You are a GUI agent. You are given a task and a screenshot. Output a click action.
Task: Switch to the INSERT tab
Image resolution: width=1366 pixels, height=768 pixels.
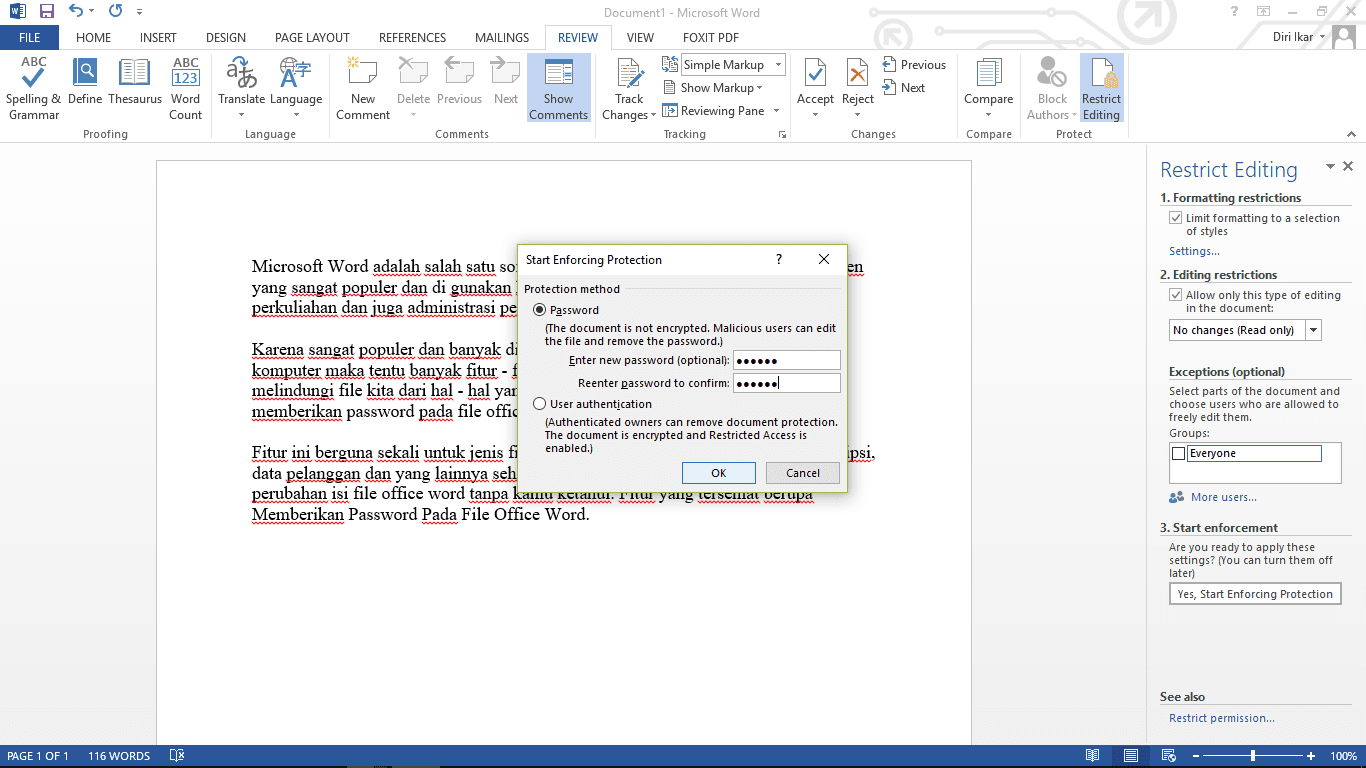(x=158, y=37)
